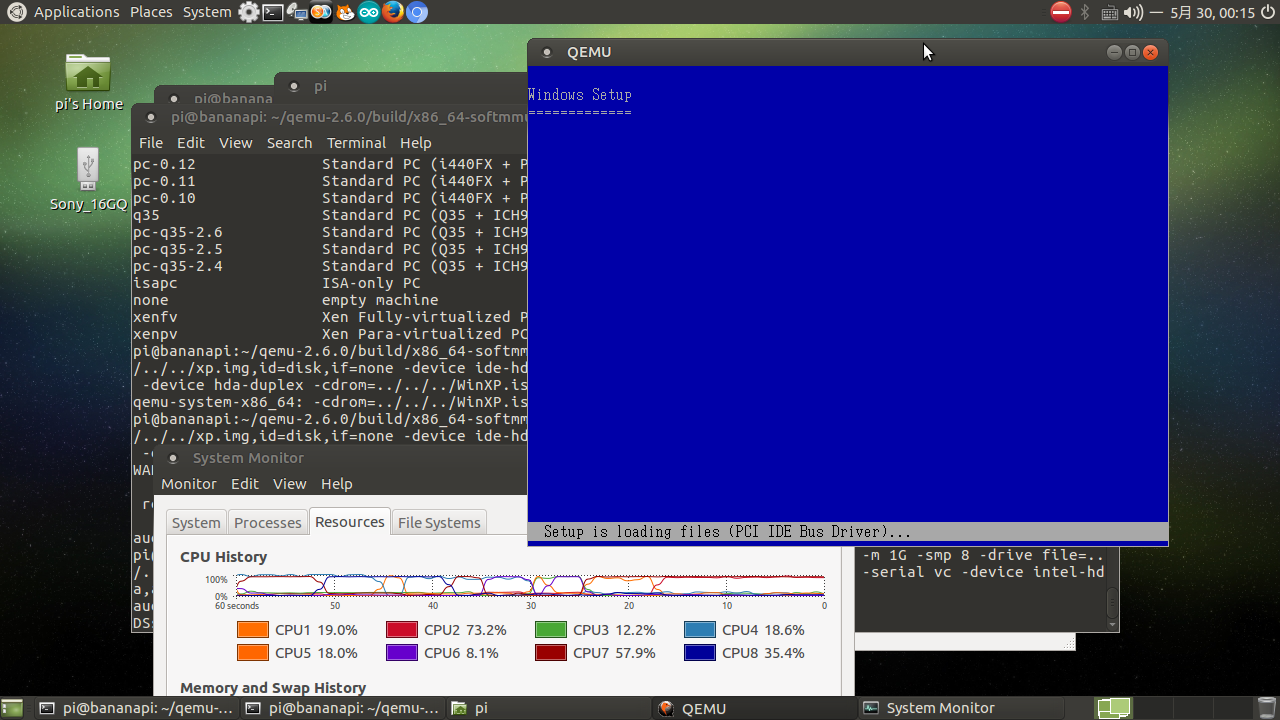Change the CPU3 green color swatch
This screenshot has width=1280, height=720.
point(551,630)
